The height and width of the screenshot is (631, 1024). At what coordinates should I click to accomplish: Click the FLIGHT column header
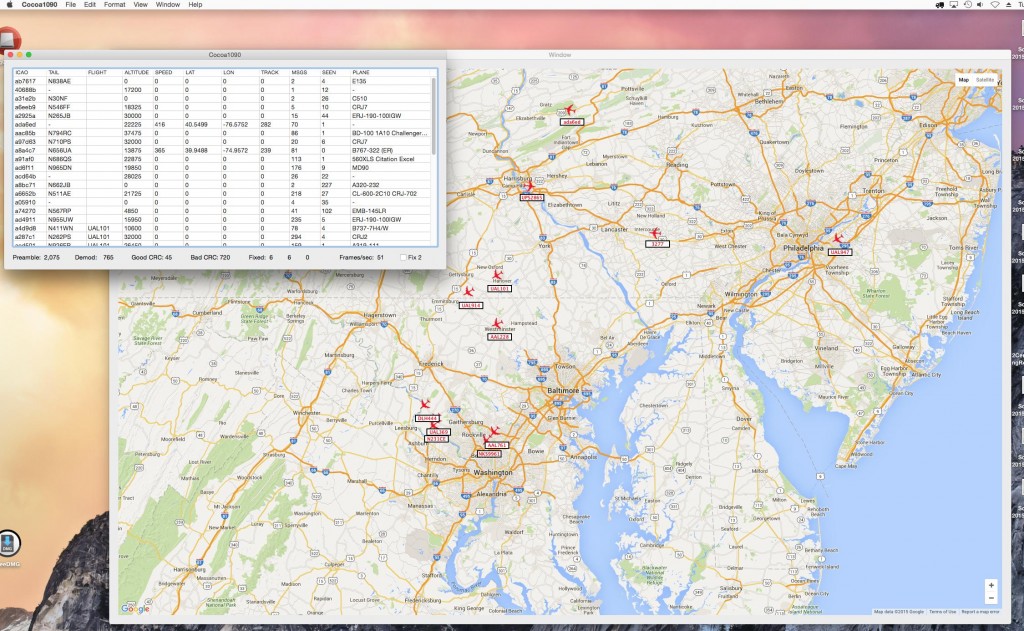click(104, 73)
